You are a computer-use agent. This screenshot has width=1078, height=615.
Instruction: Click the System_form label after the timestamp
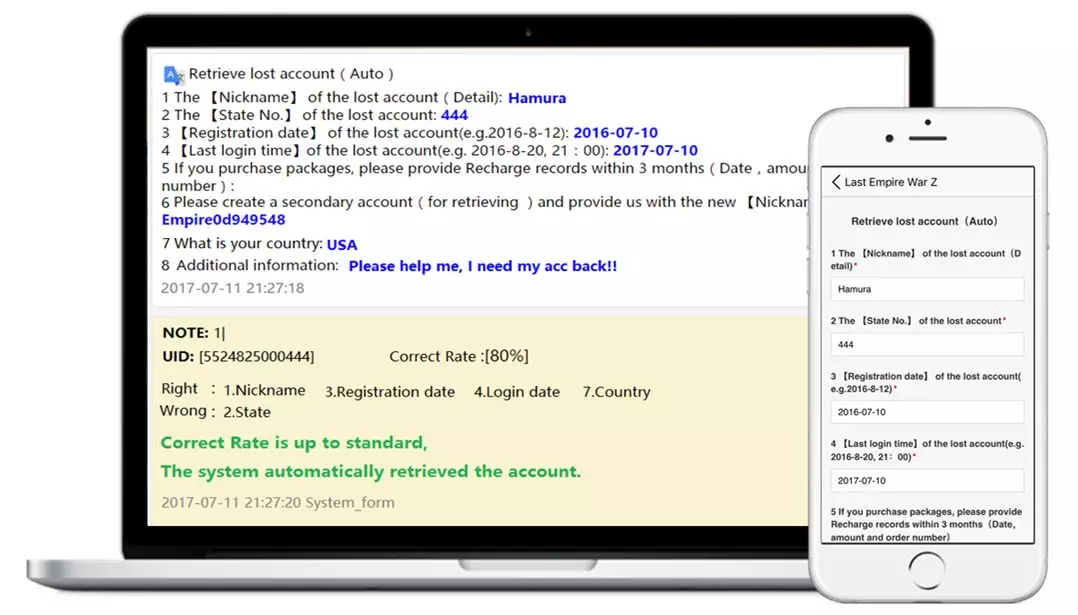[x=350, y=502]
